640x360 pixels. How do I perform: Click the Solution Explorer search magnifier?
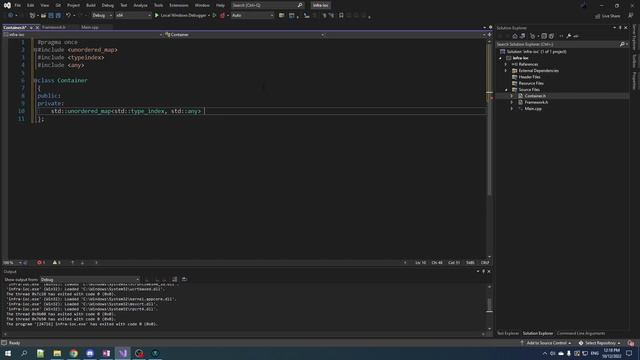tap(622, 44)
